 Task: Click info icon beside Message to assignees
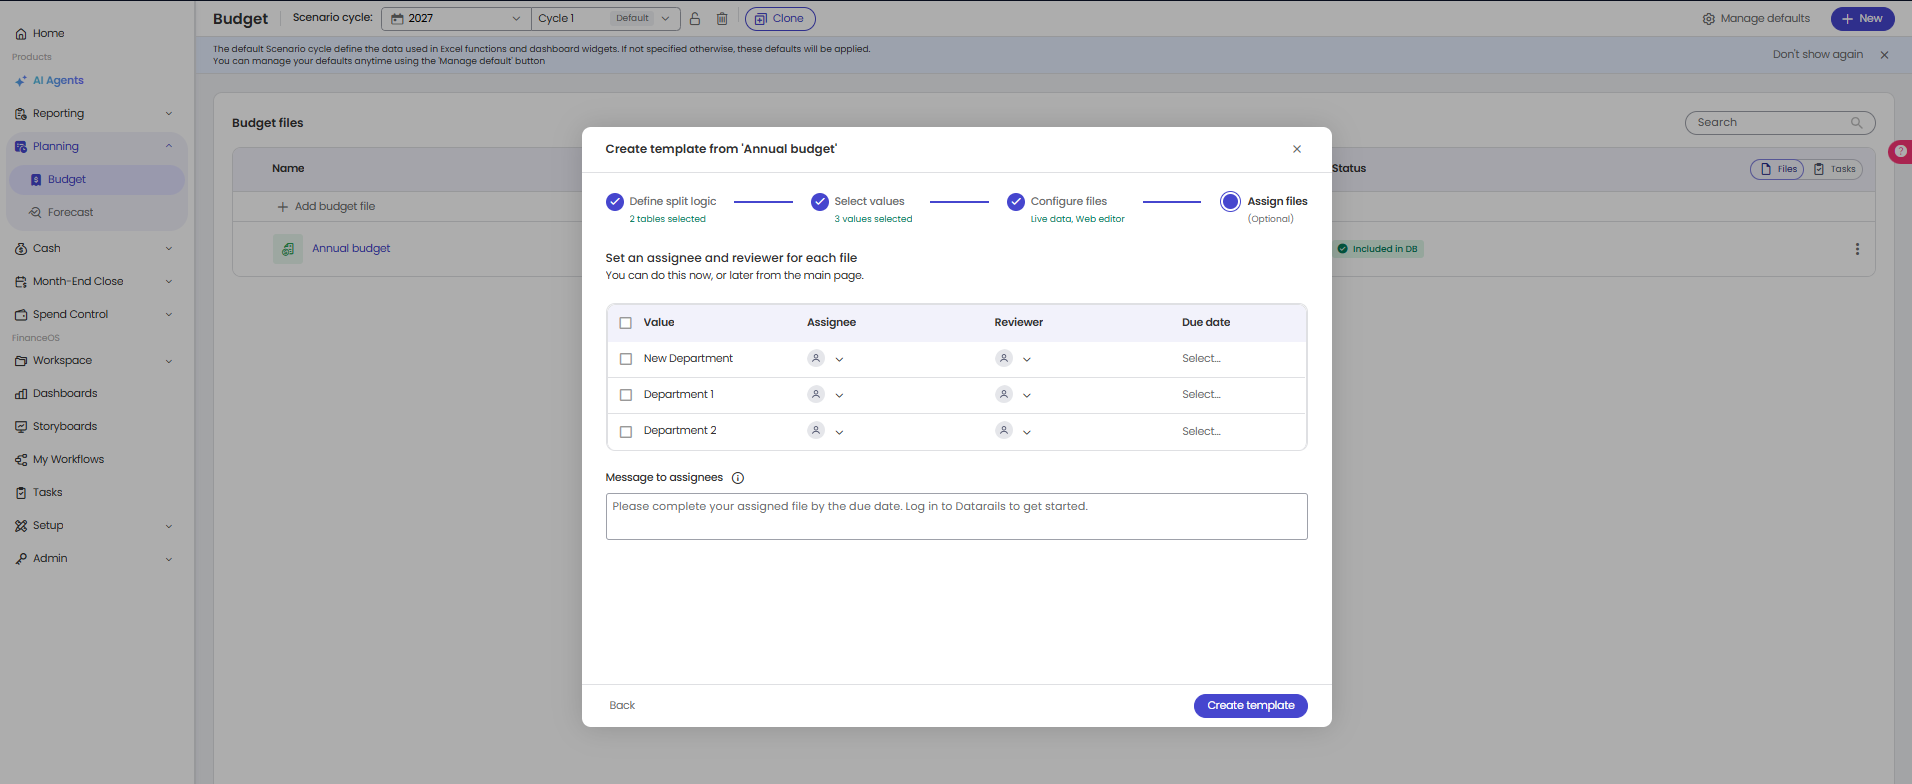738,478
